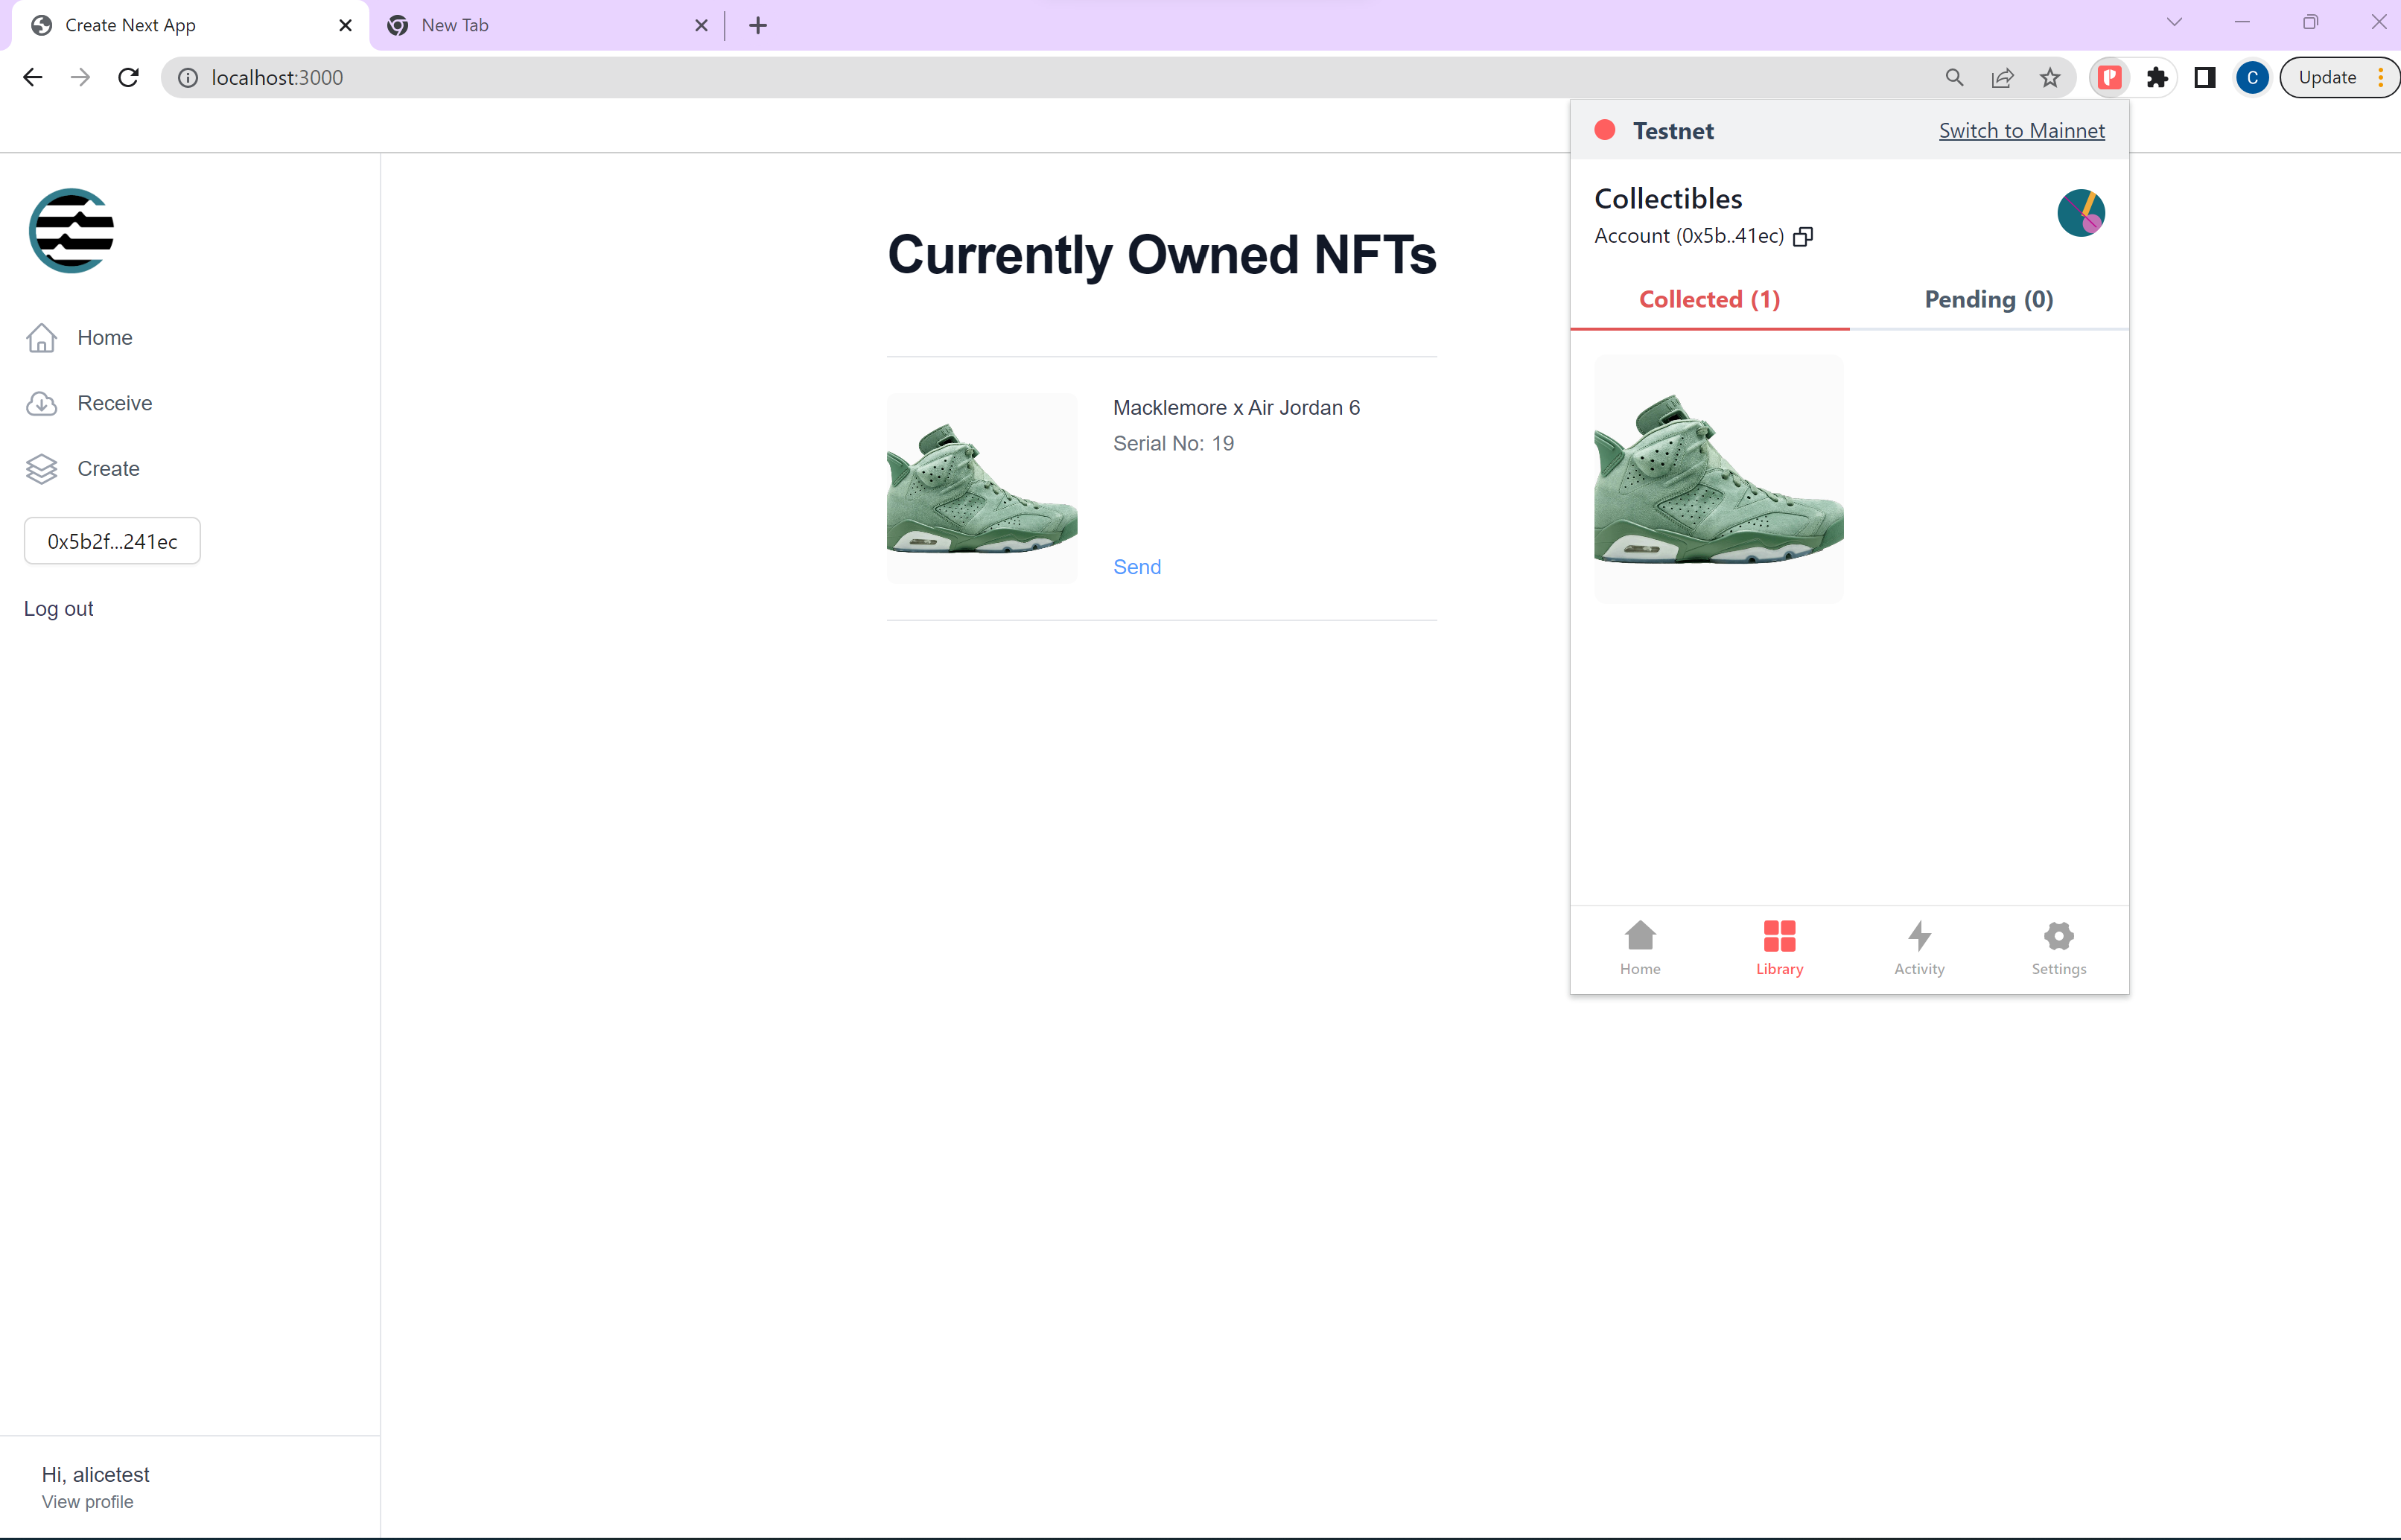
Task: Click Switch to Mainnet link
Action: tap(2021, 131)
